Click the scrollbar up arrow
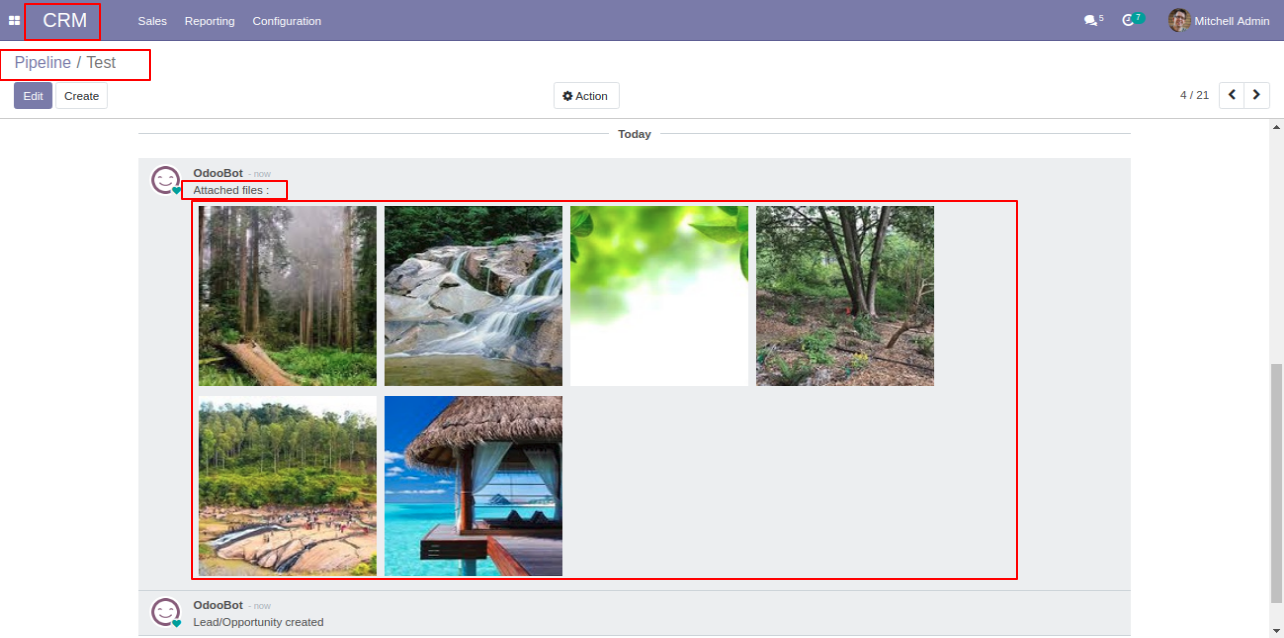Screen dimensions: 1284x638 [x=1276, y=127]
